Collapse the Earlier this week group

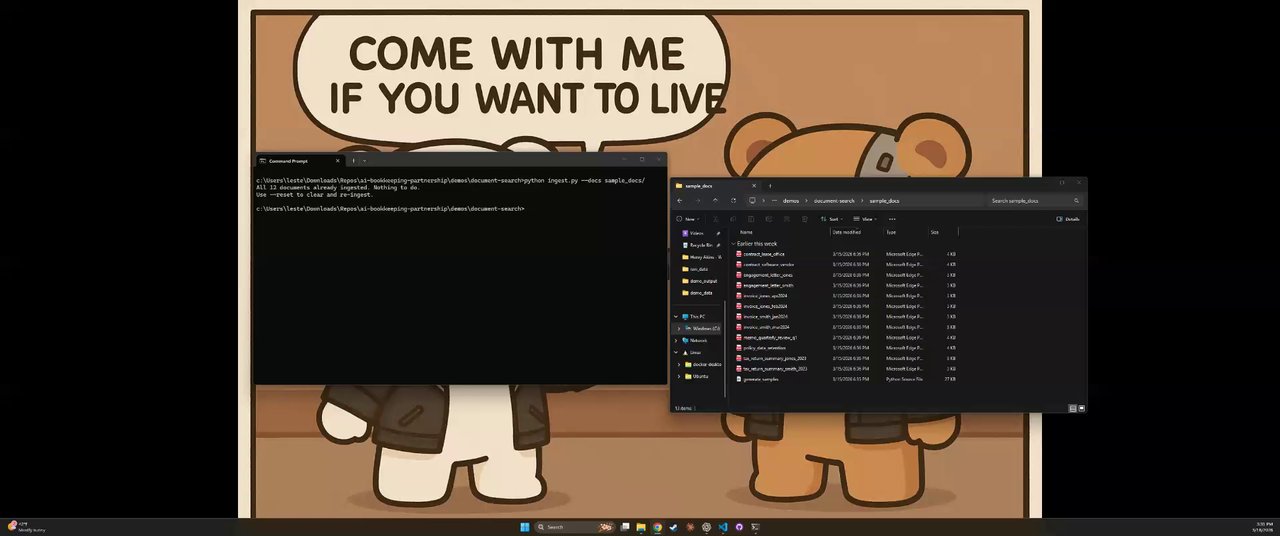(x=733, y=243)
